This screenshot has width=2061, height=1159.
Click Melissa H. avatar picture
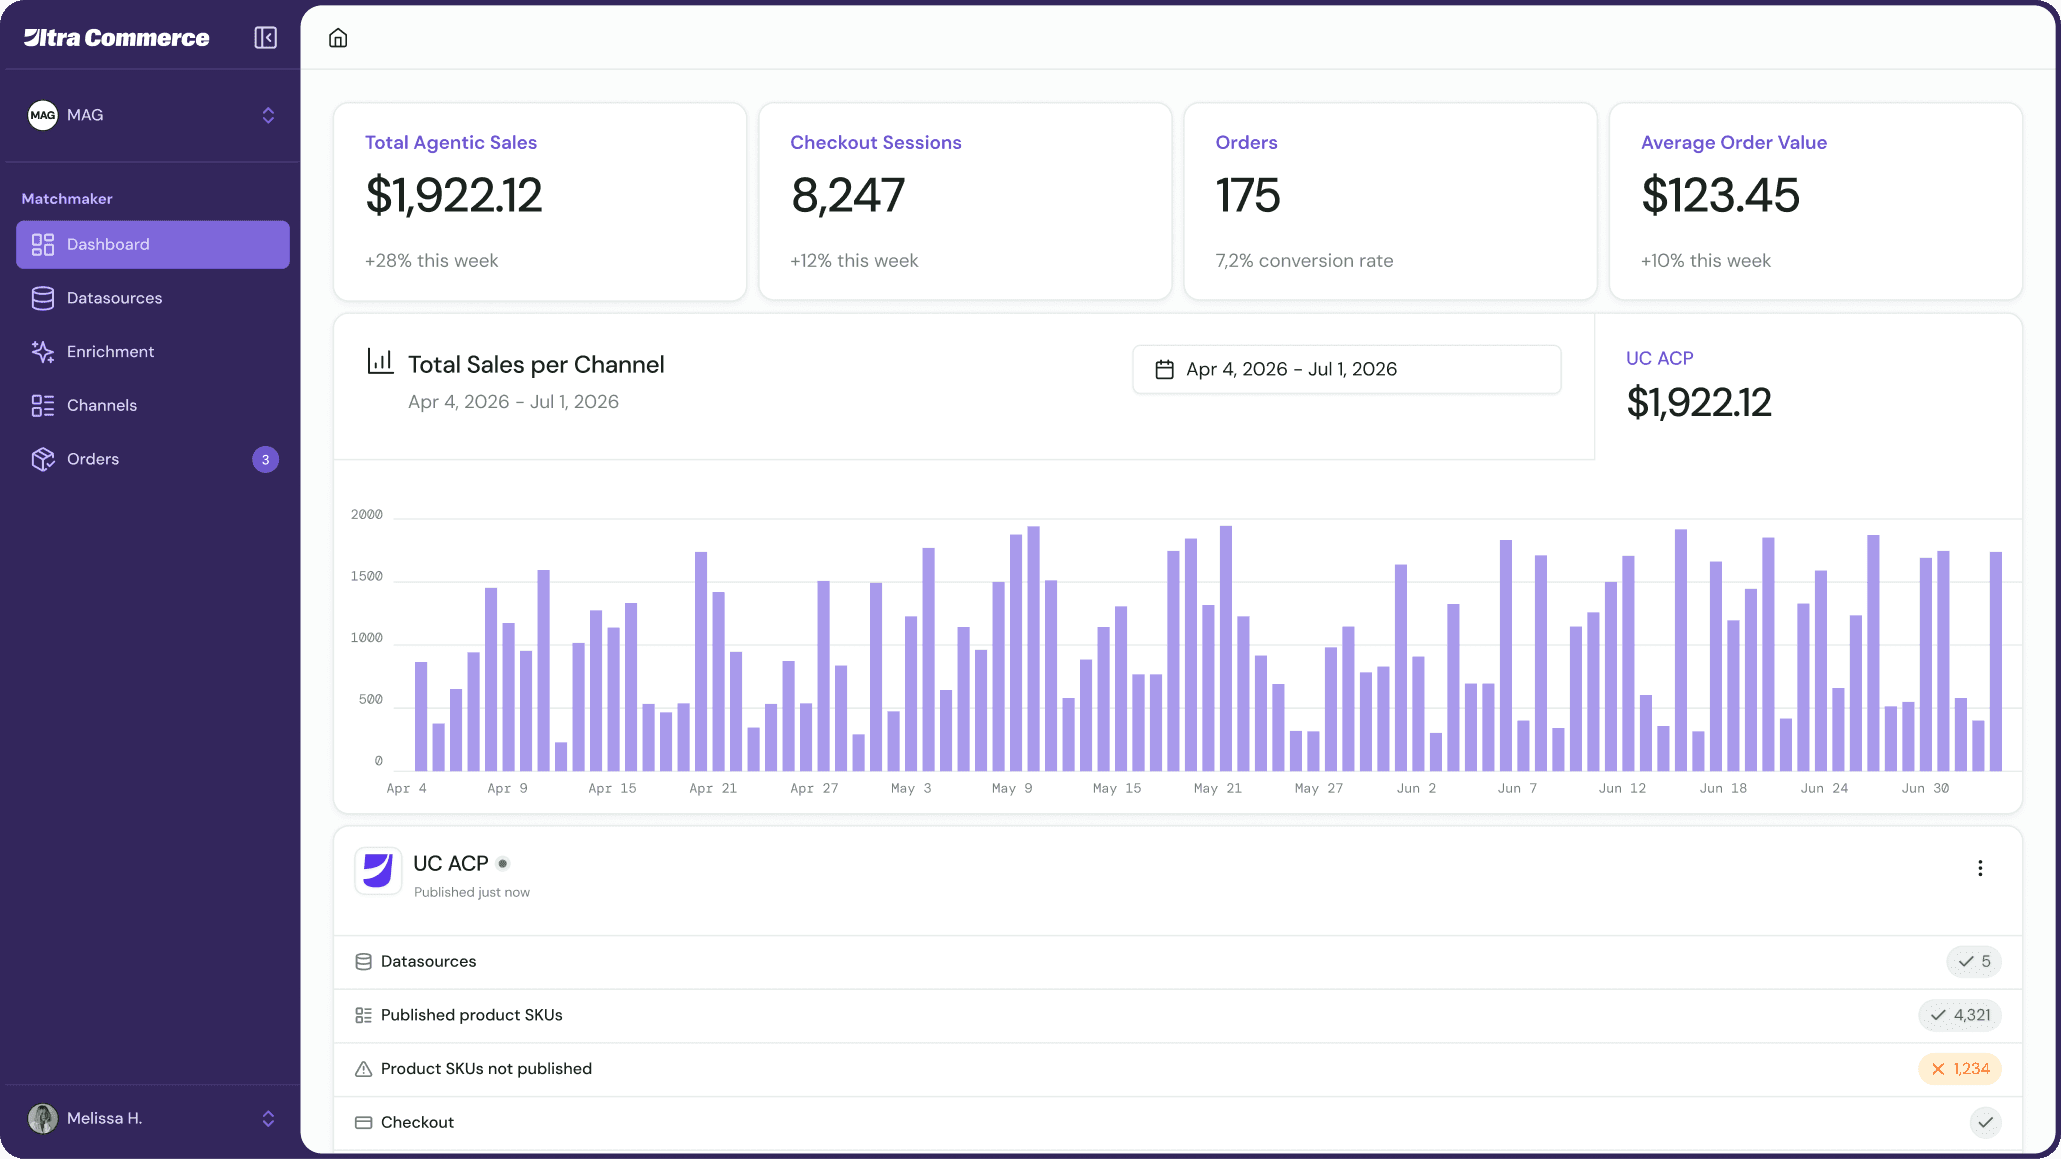coord(42,1118)
